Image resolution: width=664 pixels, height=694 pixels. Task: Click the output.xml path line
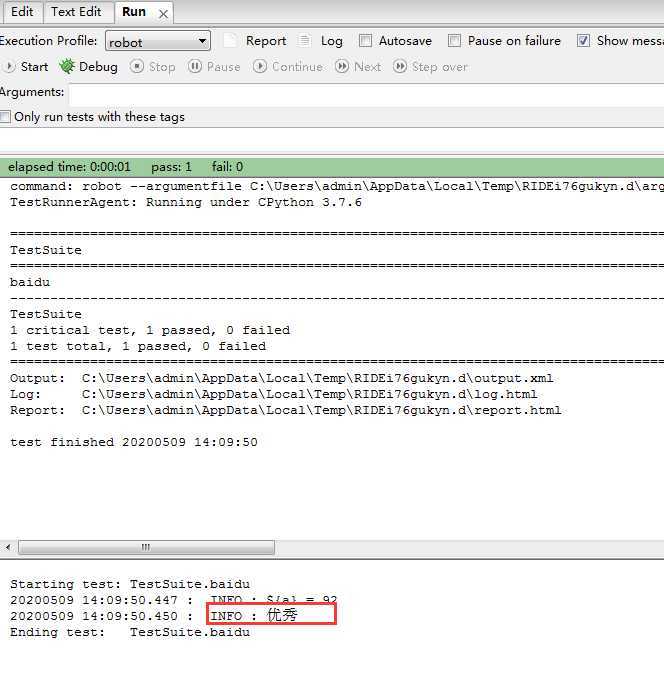pyautogui.click(x=282, y=378)
